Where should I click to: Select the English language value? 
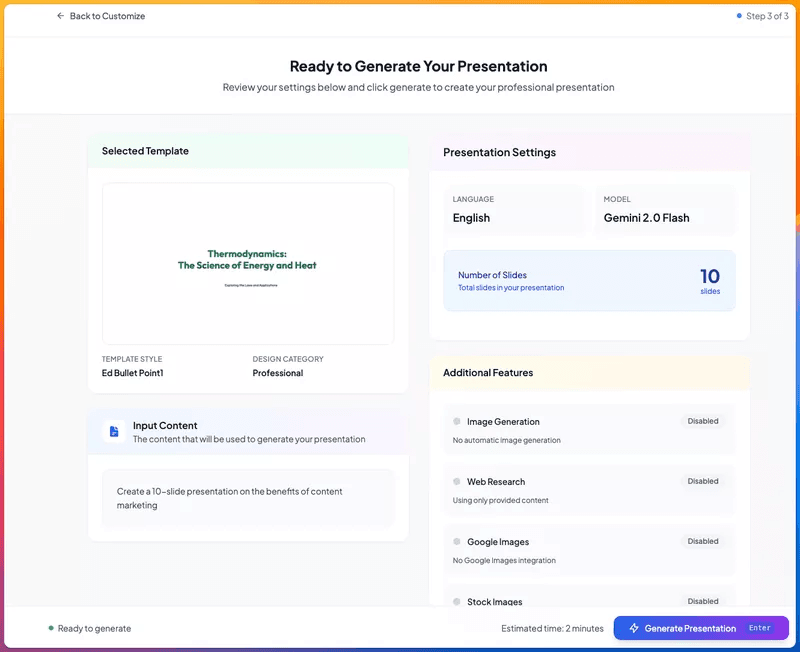471,218
